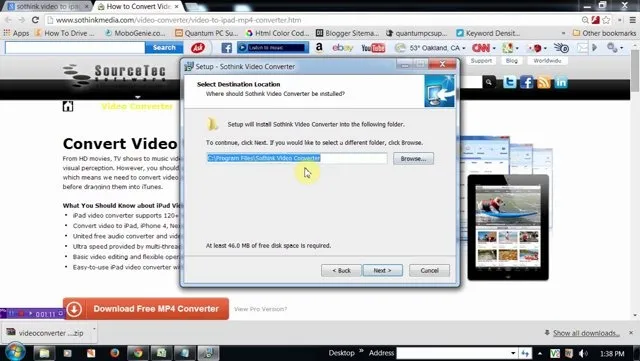Viewport: 640px width, 361px height.
Task: Click the site search magnifier button
Action: [489, 82]
